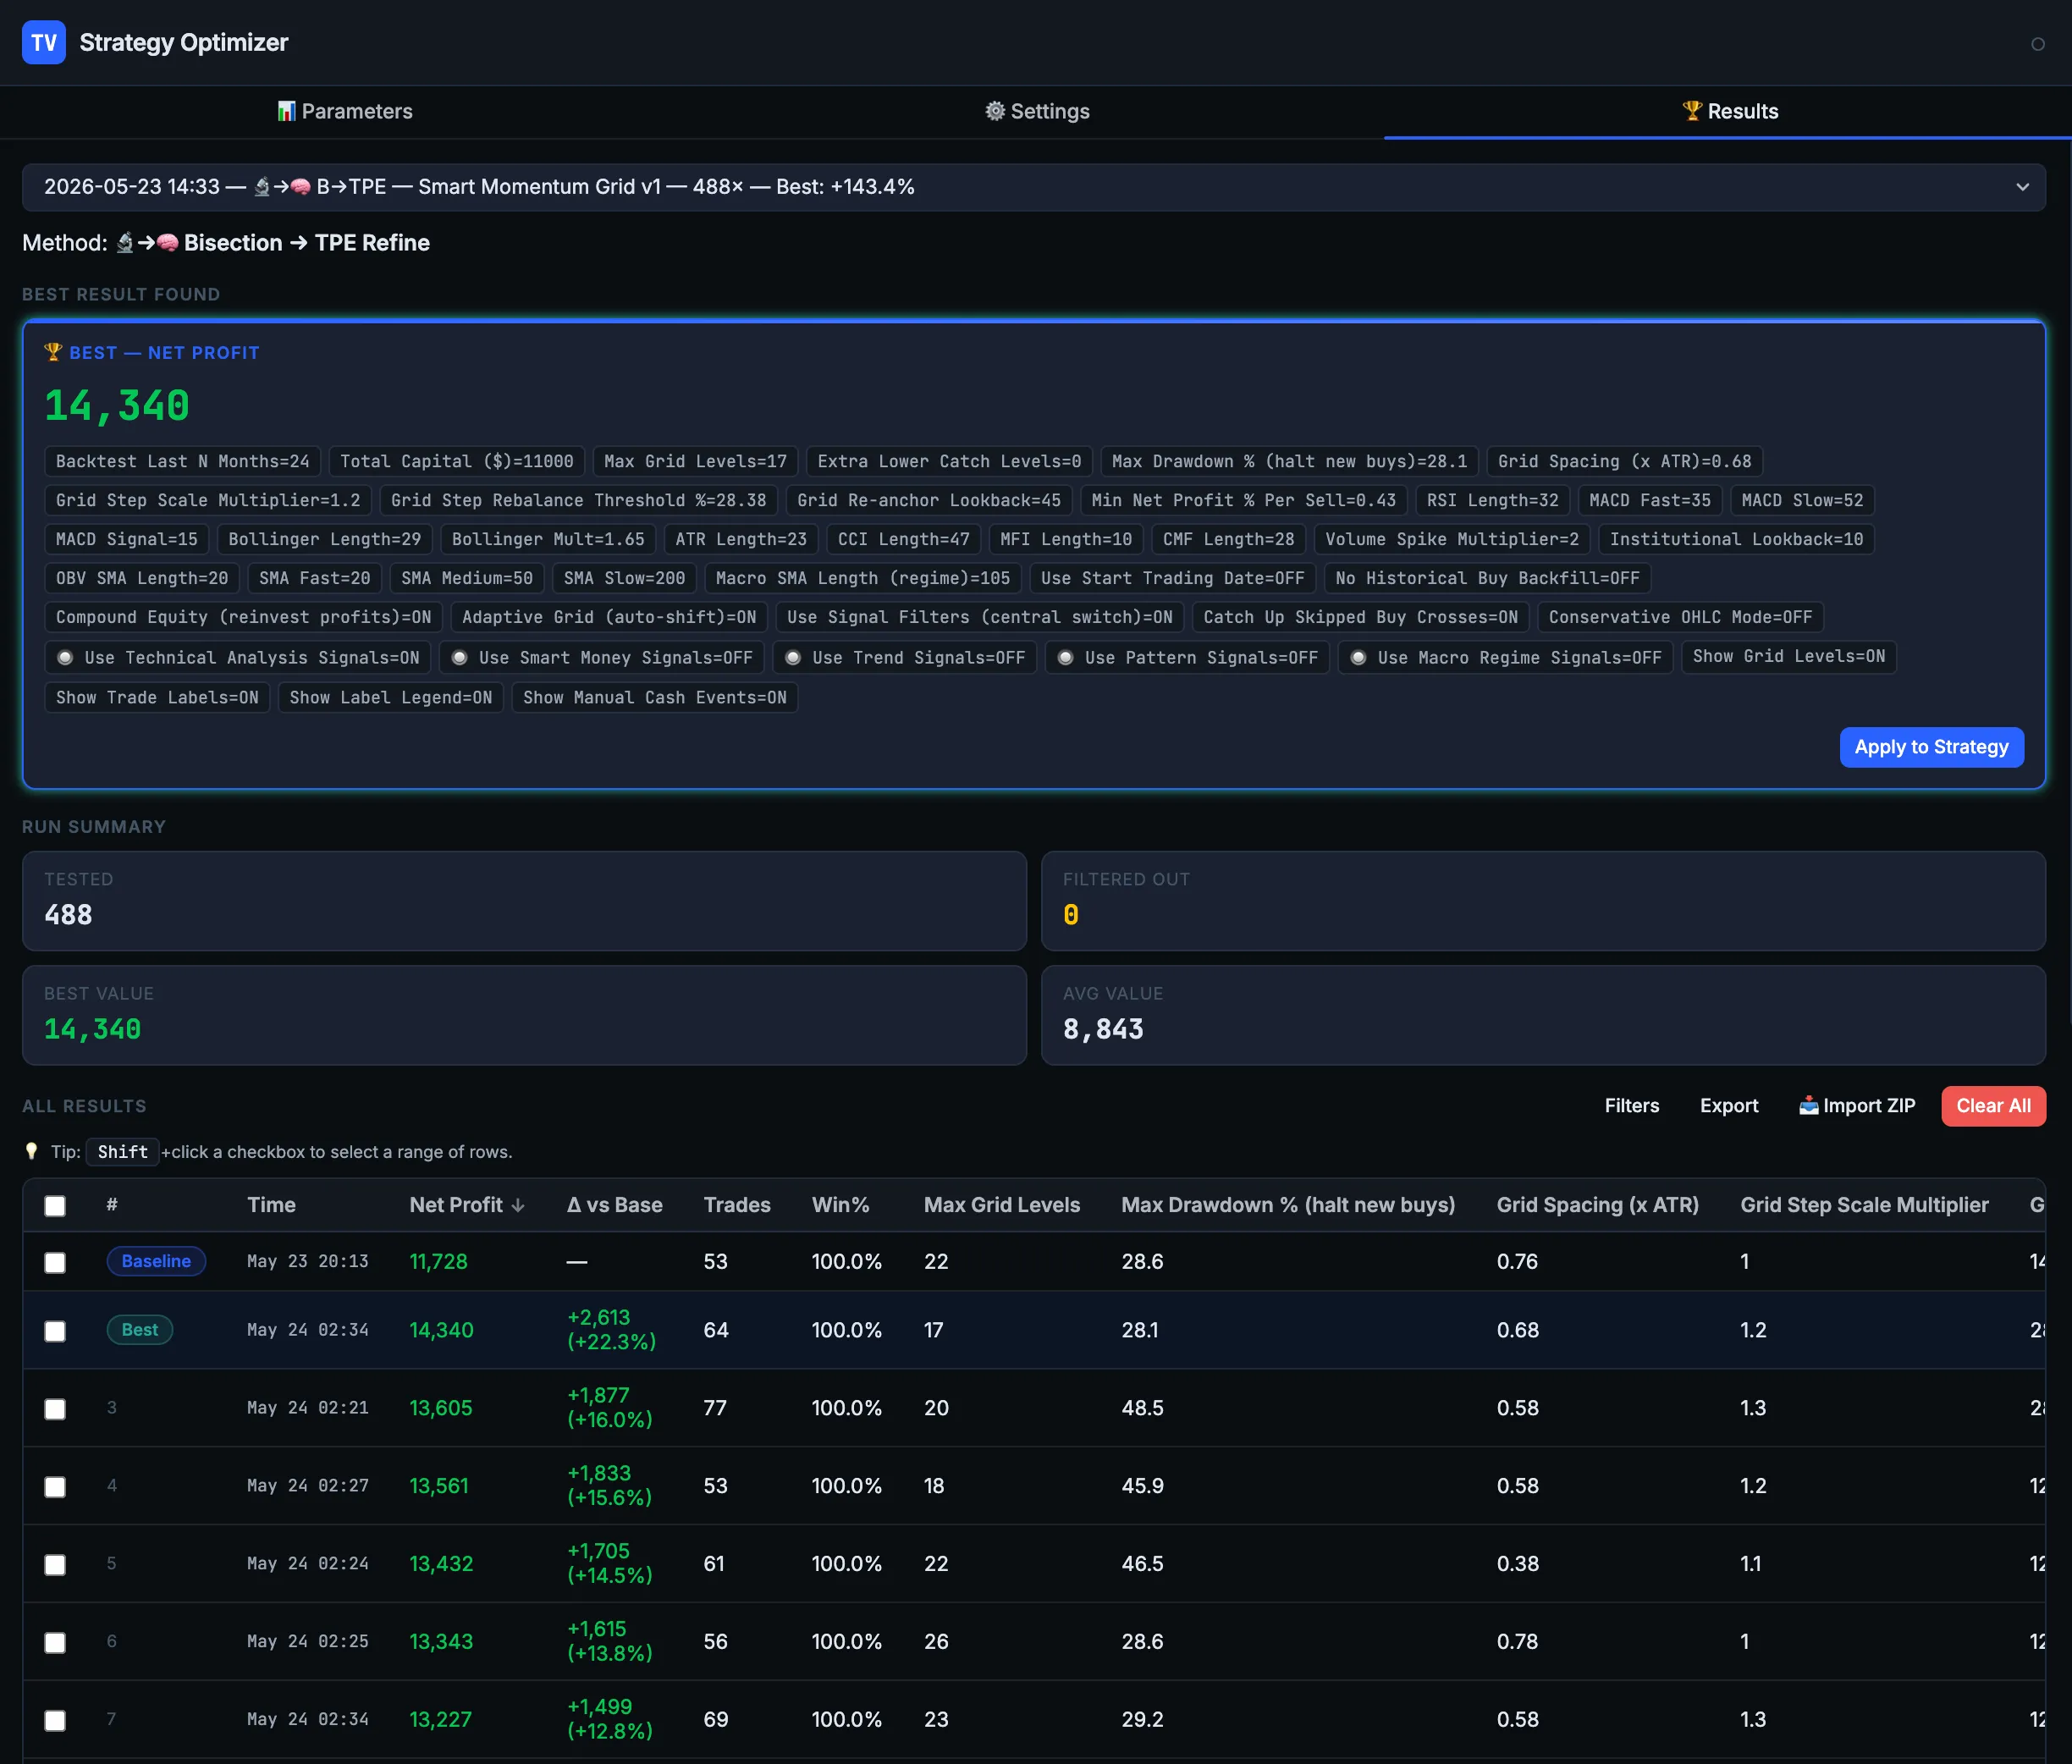The height and width of the screenshot is (1764, 2072).
Task: Click the Baseline badge
Action: (156, 1261)
